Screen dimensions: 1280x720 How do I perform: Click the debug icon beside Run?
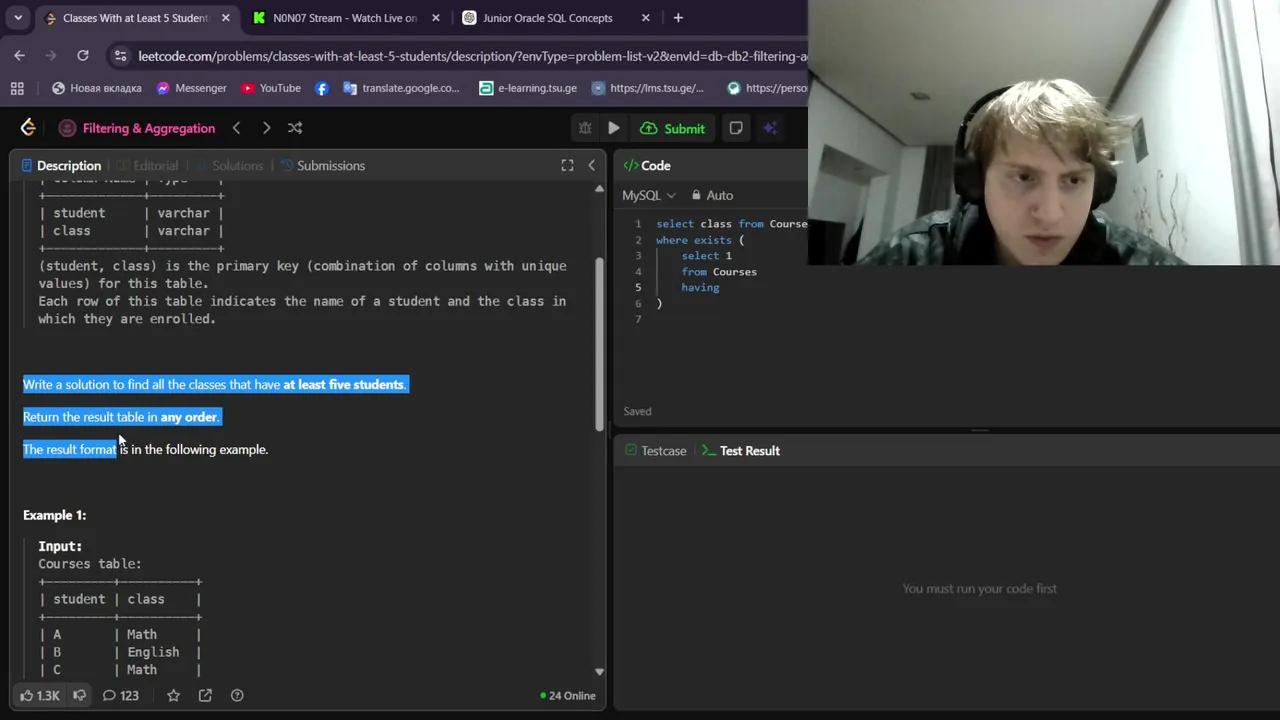click(x=585, y=128)
